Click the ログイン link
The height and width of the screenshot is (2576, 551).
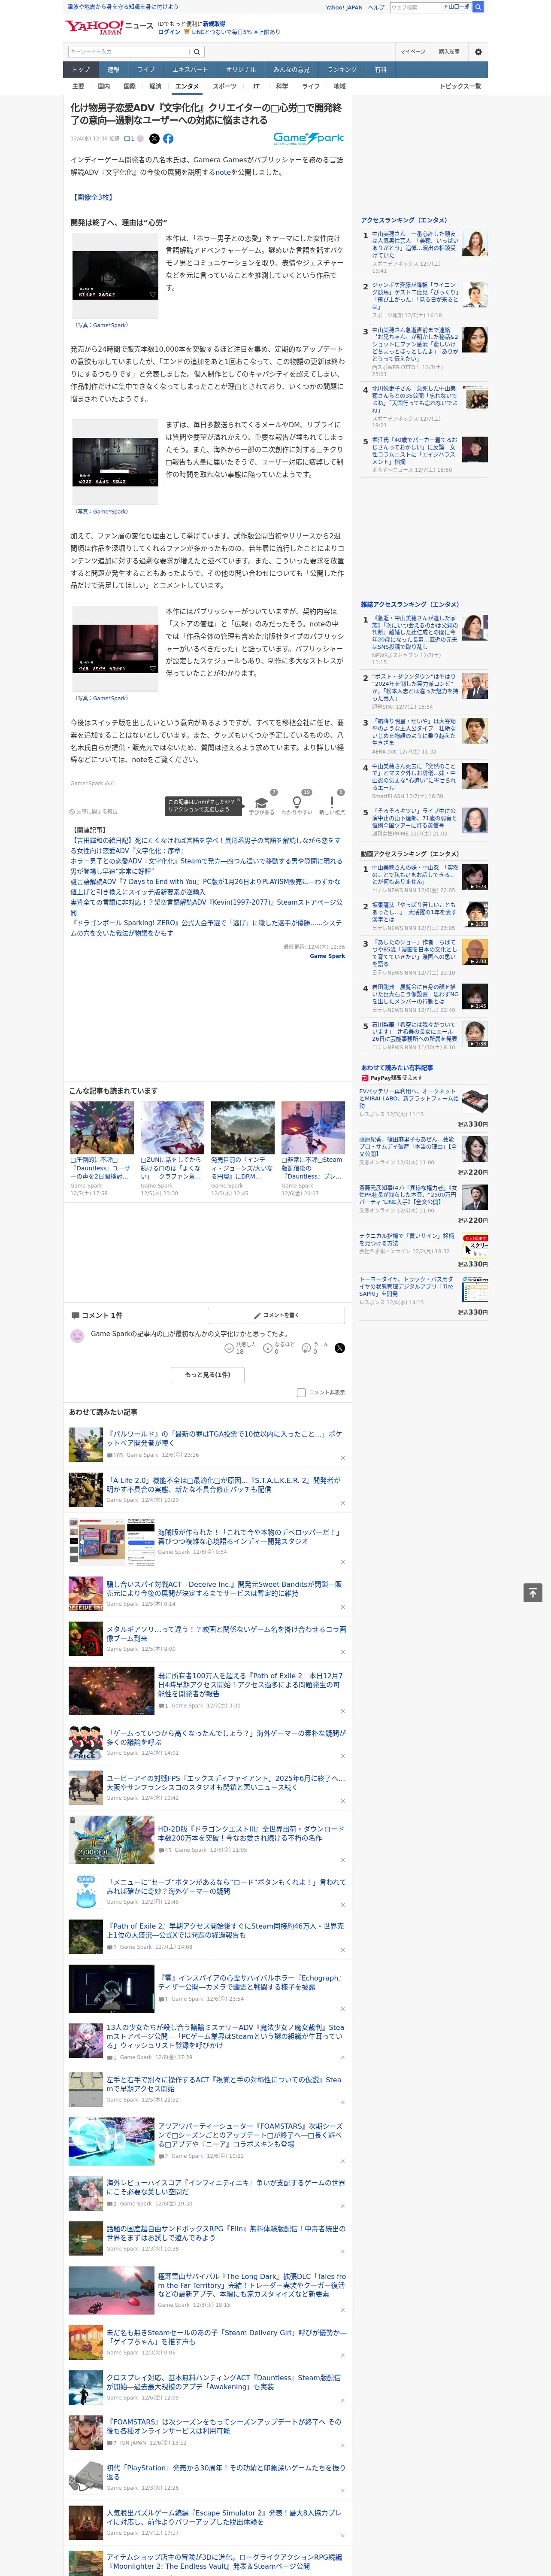[x=169, y=32]
